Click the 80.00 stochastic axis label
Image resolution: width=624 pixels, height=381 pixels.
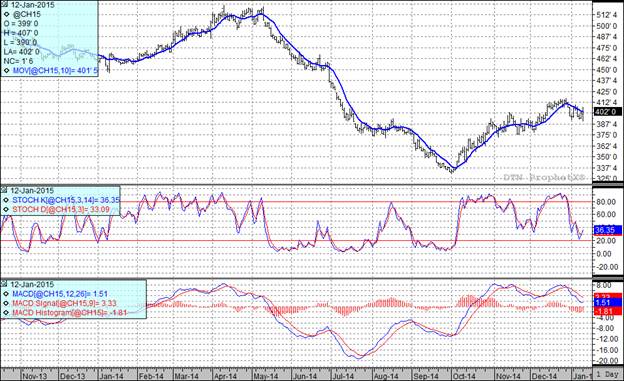coord(606,202)
